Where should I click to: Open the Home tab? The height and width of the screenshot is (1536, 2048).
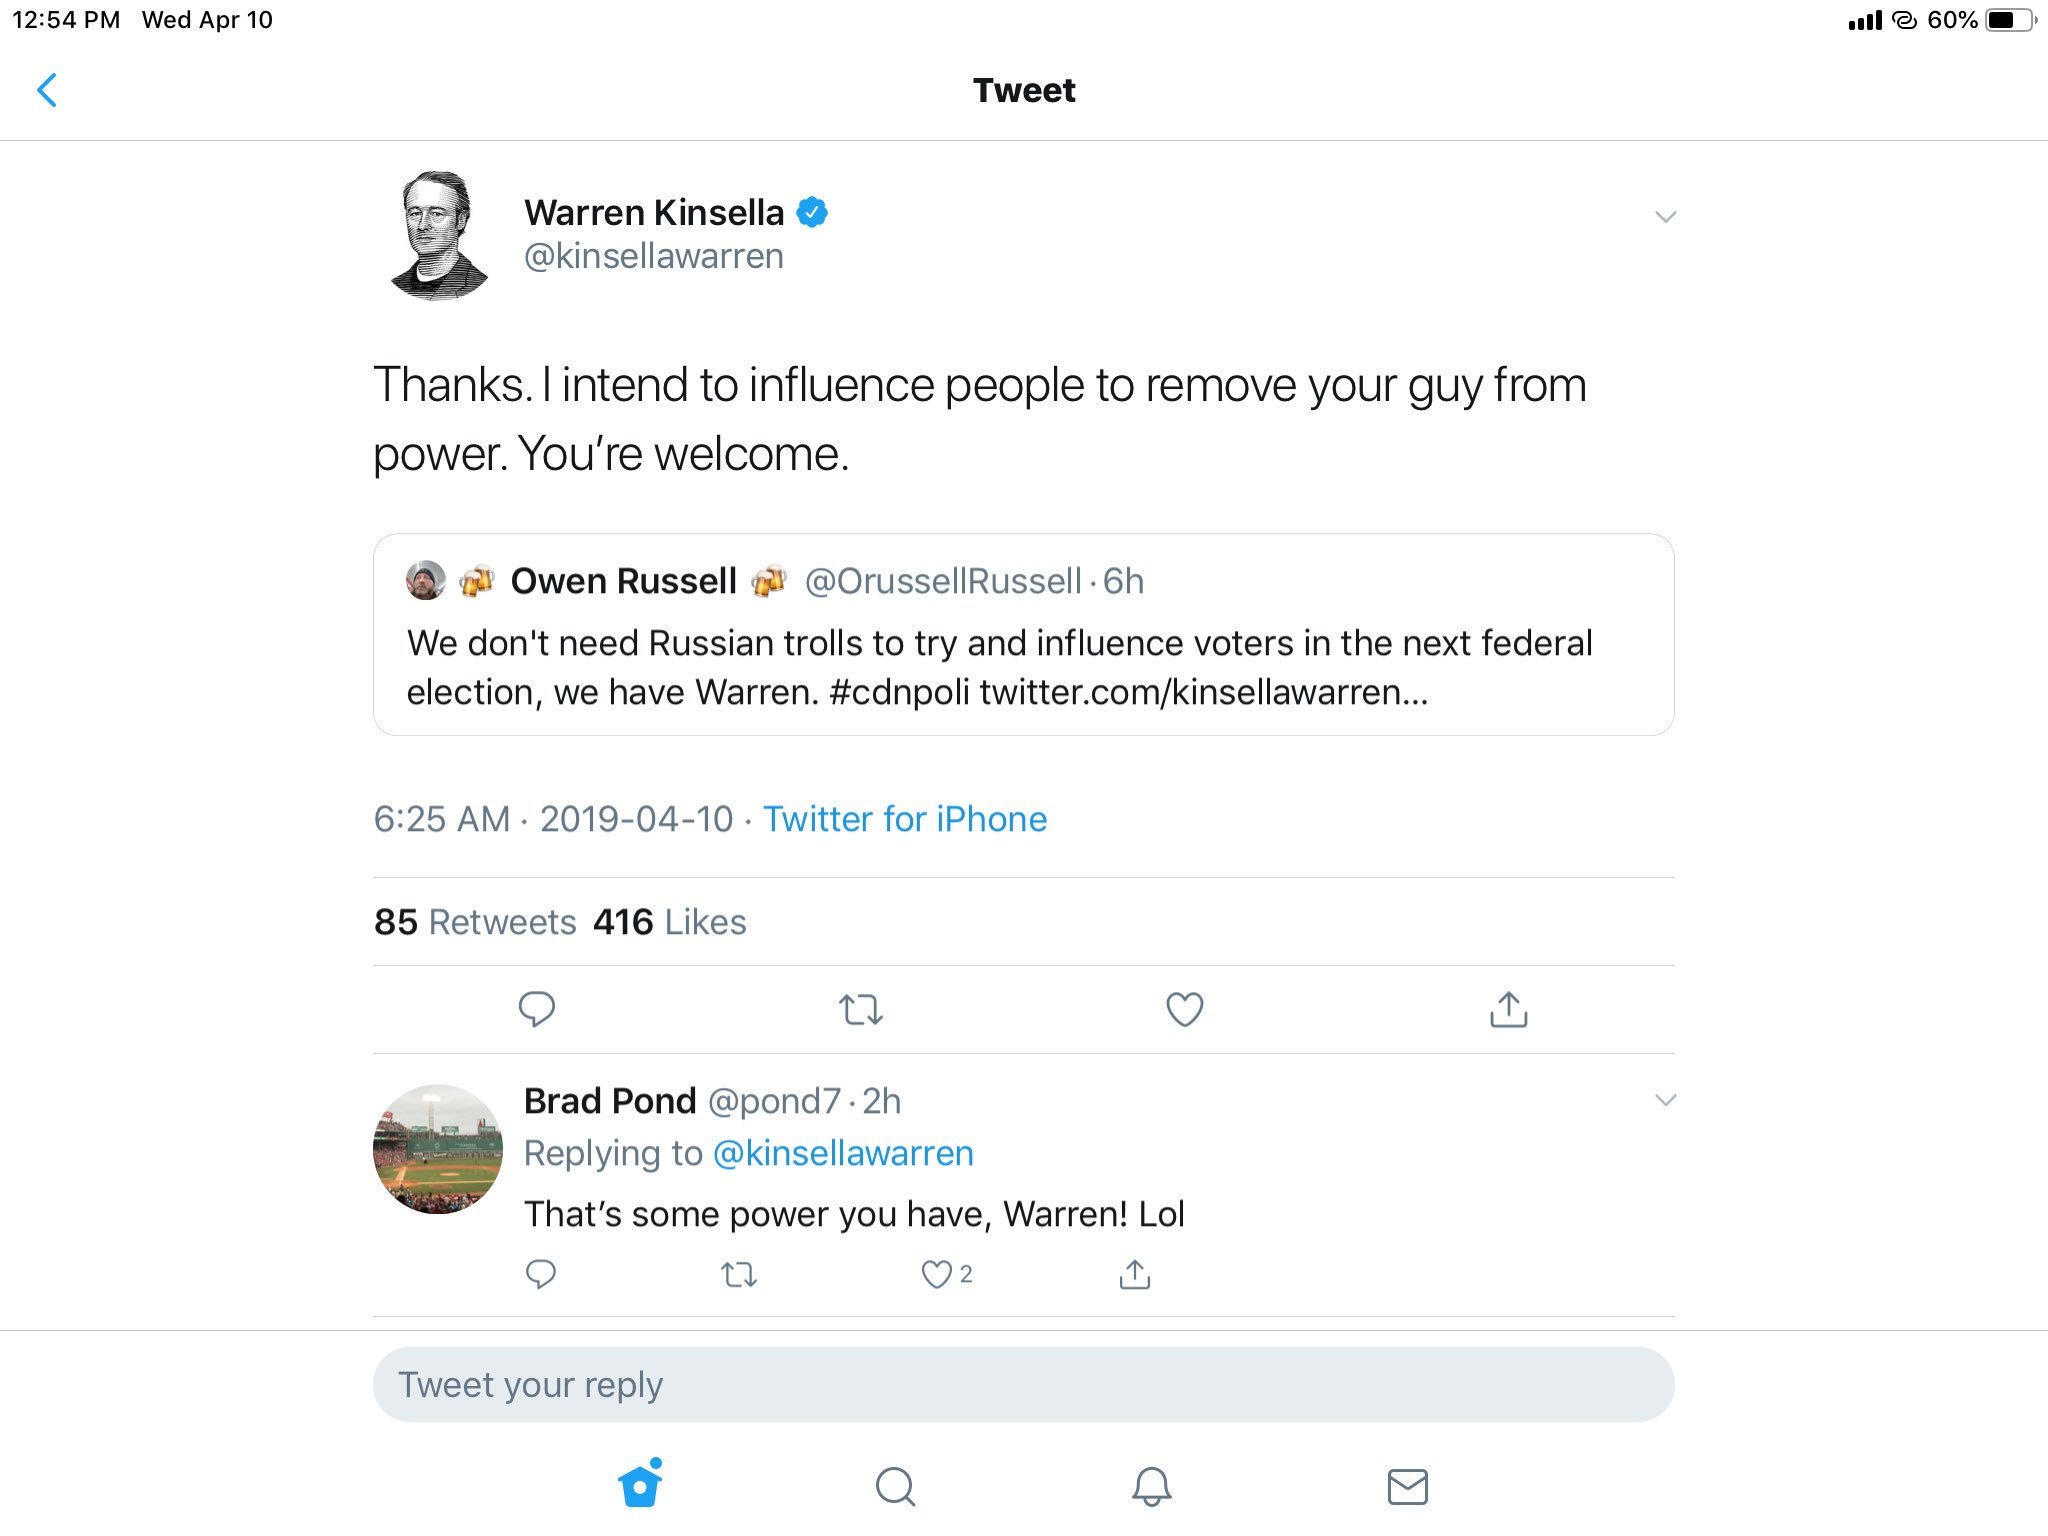coord(640,1485)
